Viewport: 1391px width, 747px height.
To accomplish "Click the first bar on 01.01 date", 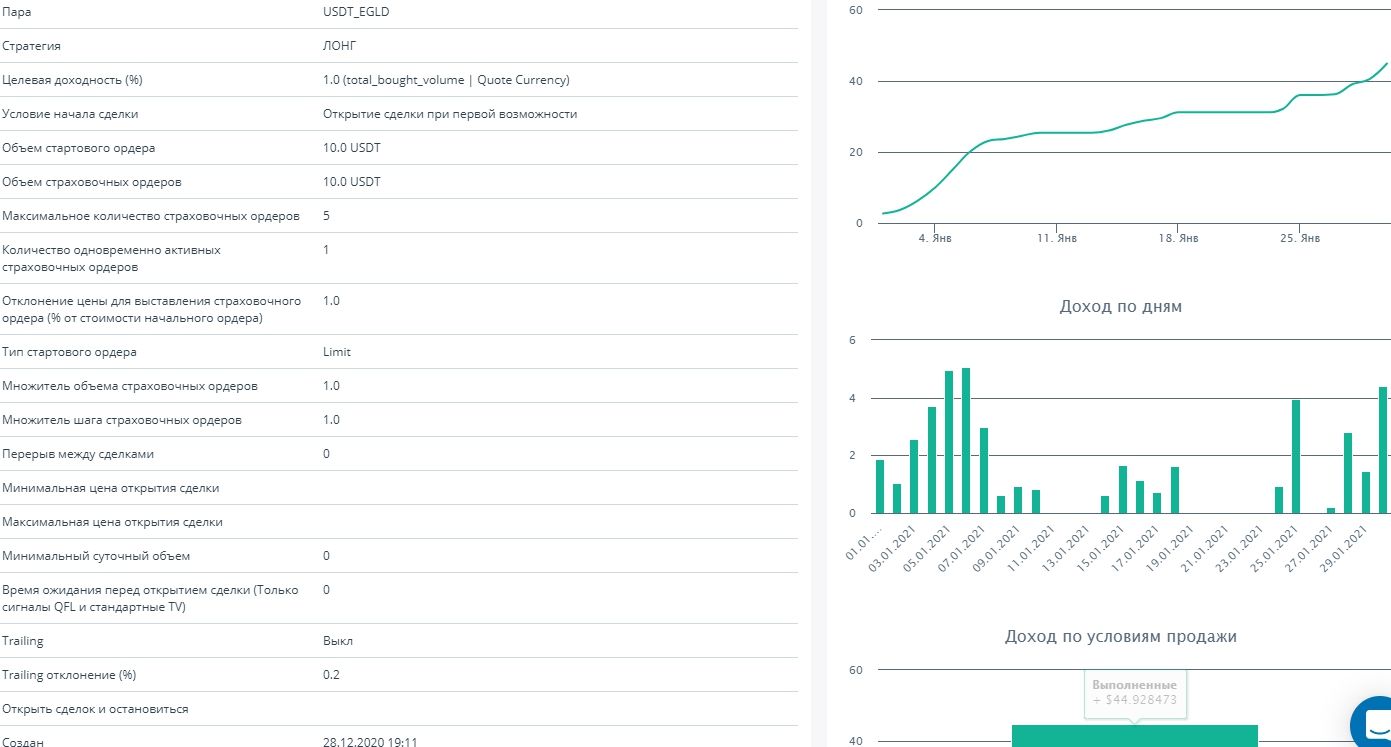I will pos(880,486).
